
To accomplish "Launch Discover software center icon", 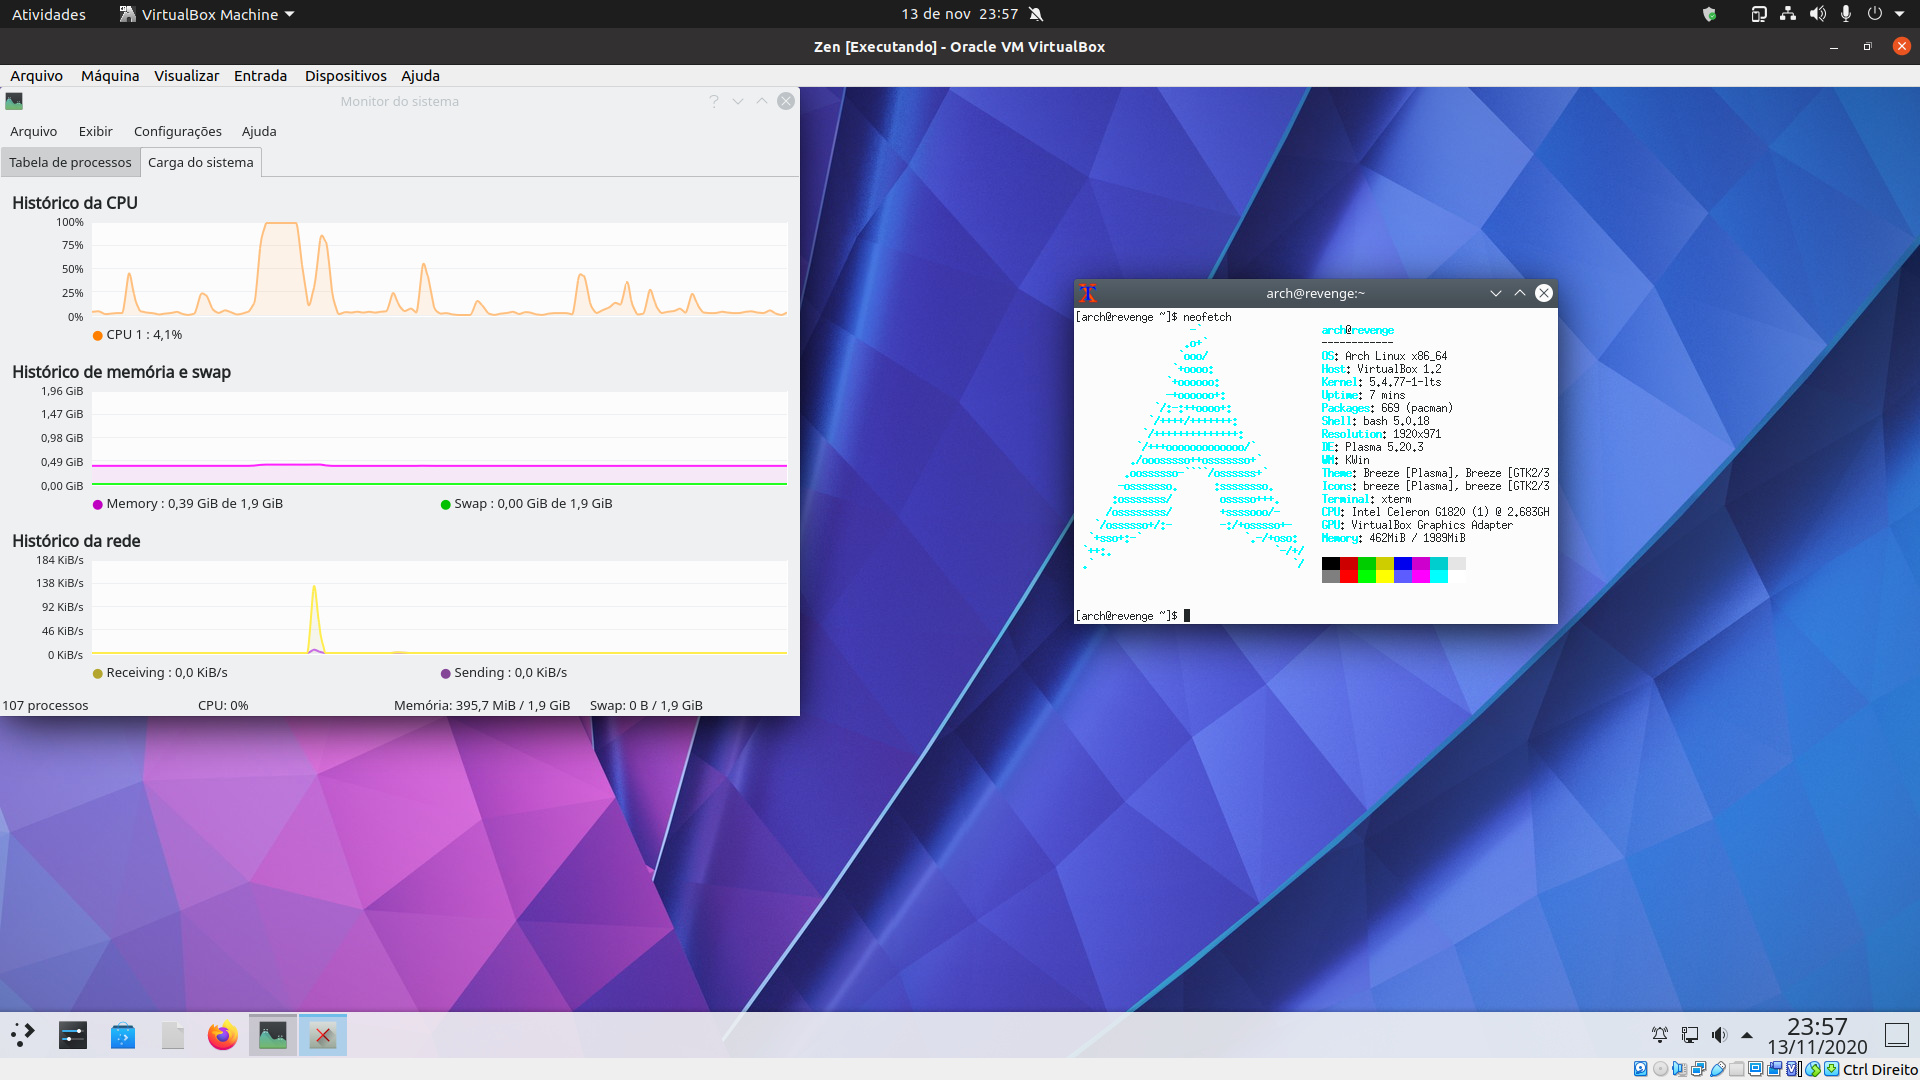I will click(x=123, y=1035).
